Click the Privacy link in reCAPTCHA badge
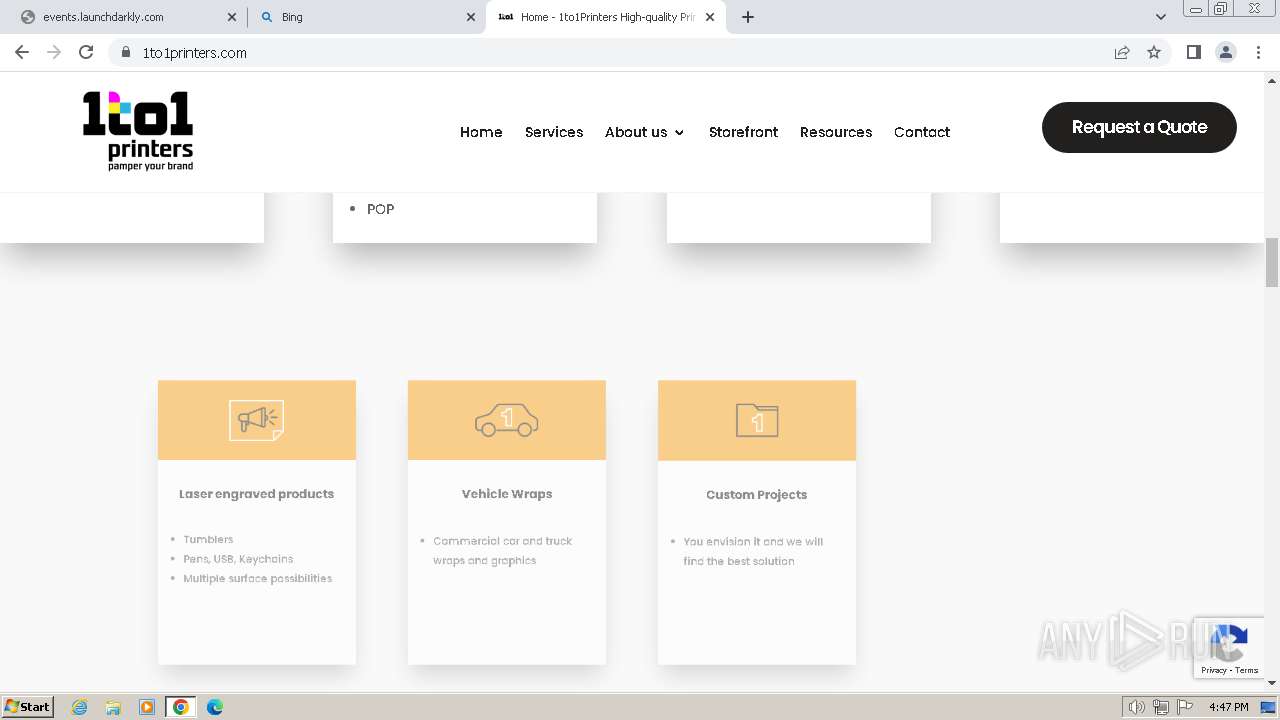Image resolution: width=1280 pixels, height=720 pixels. pyautogui.click(x=1214, y=670)
